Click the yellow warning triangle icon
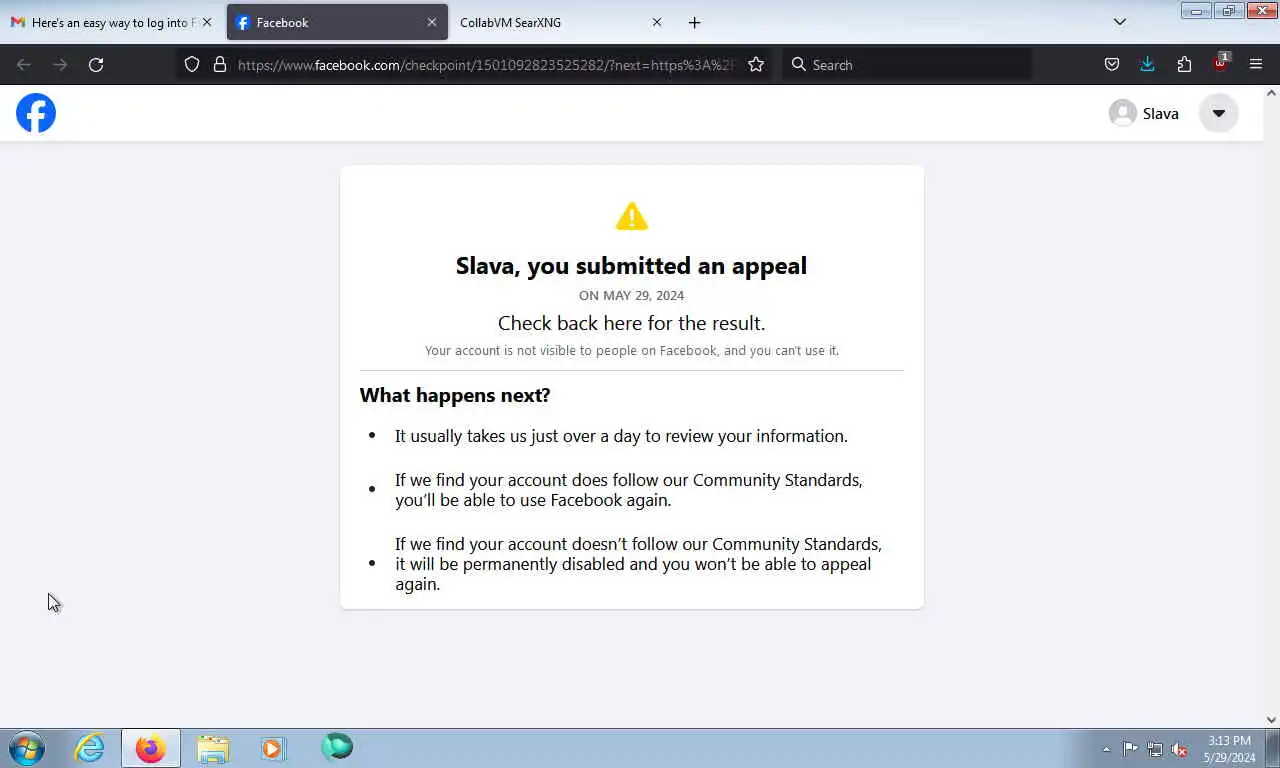Viewport: 1280px width, 768px height. pos(632,216)
